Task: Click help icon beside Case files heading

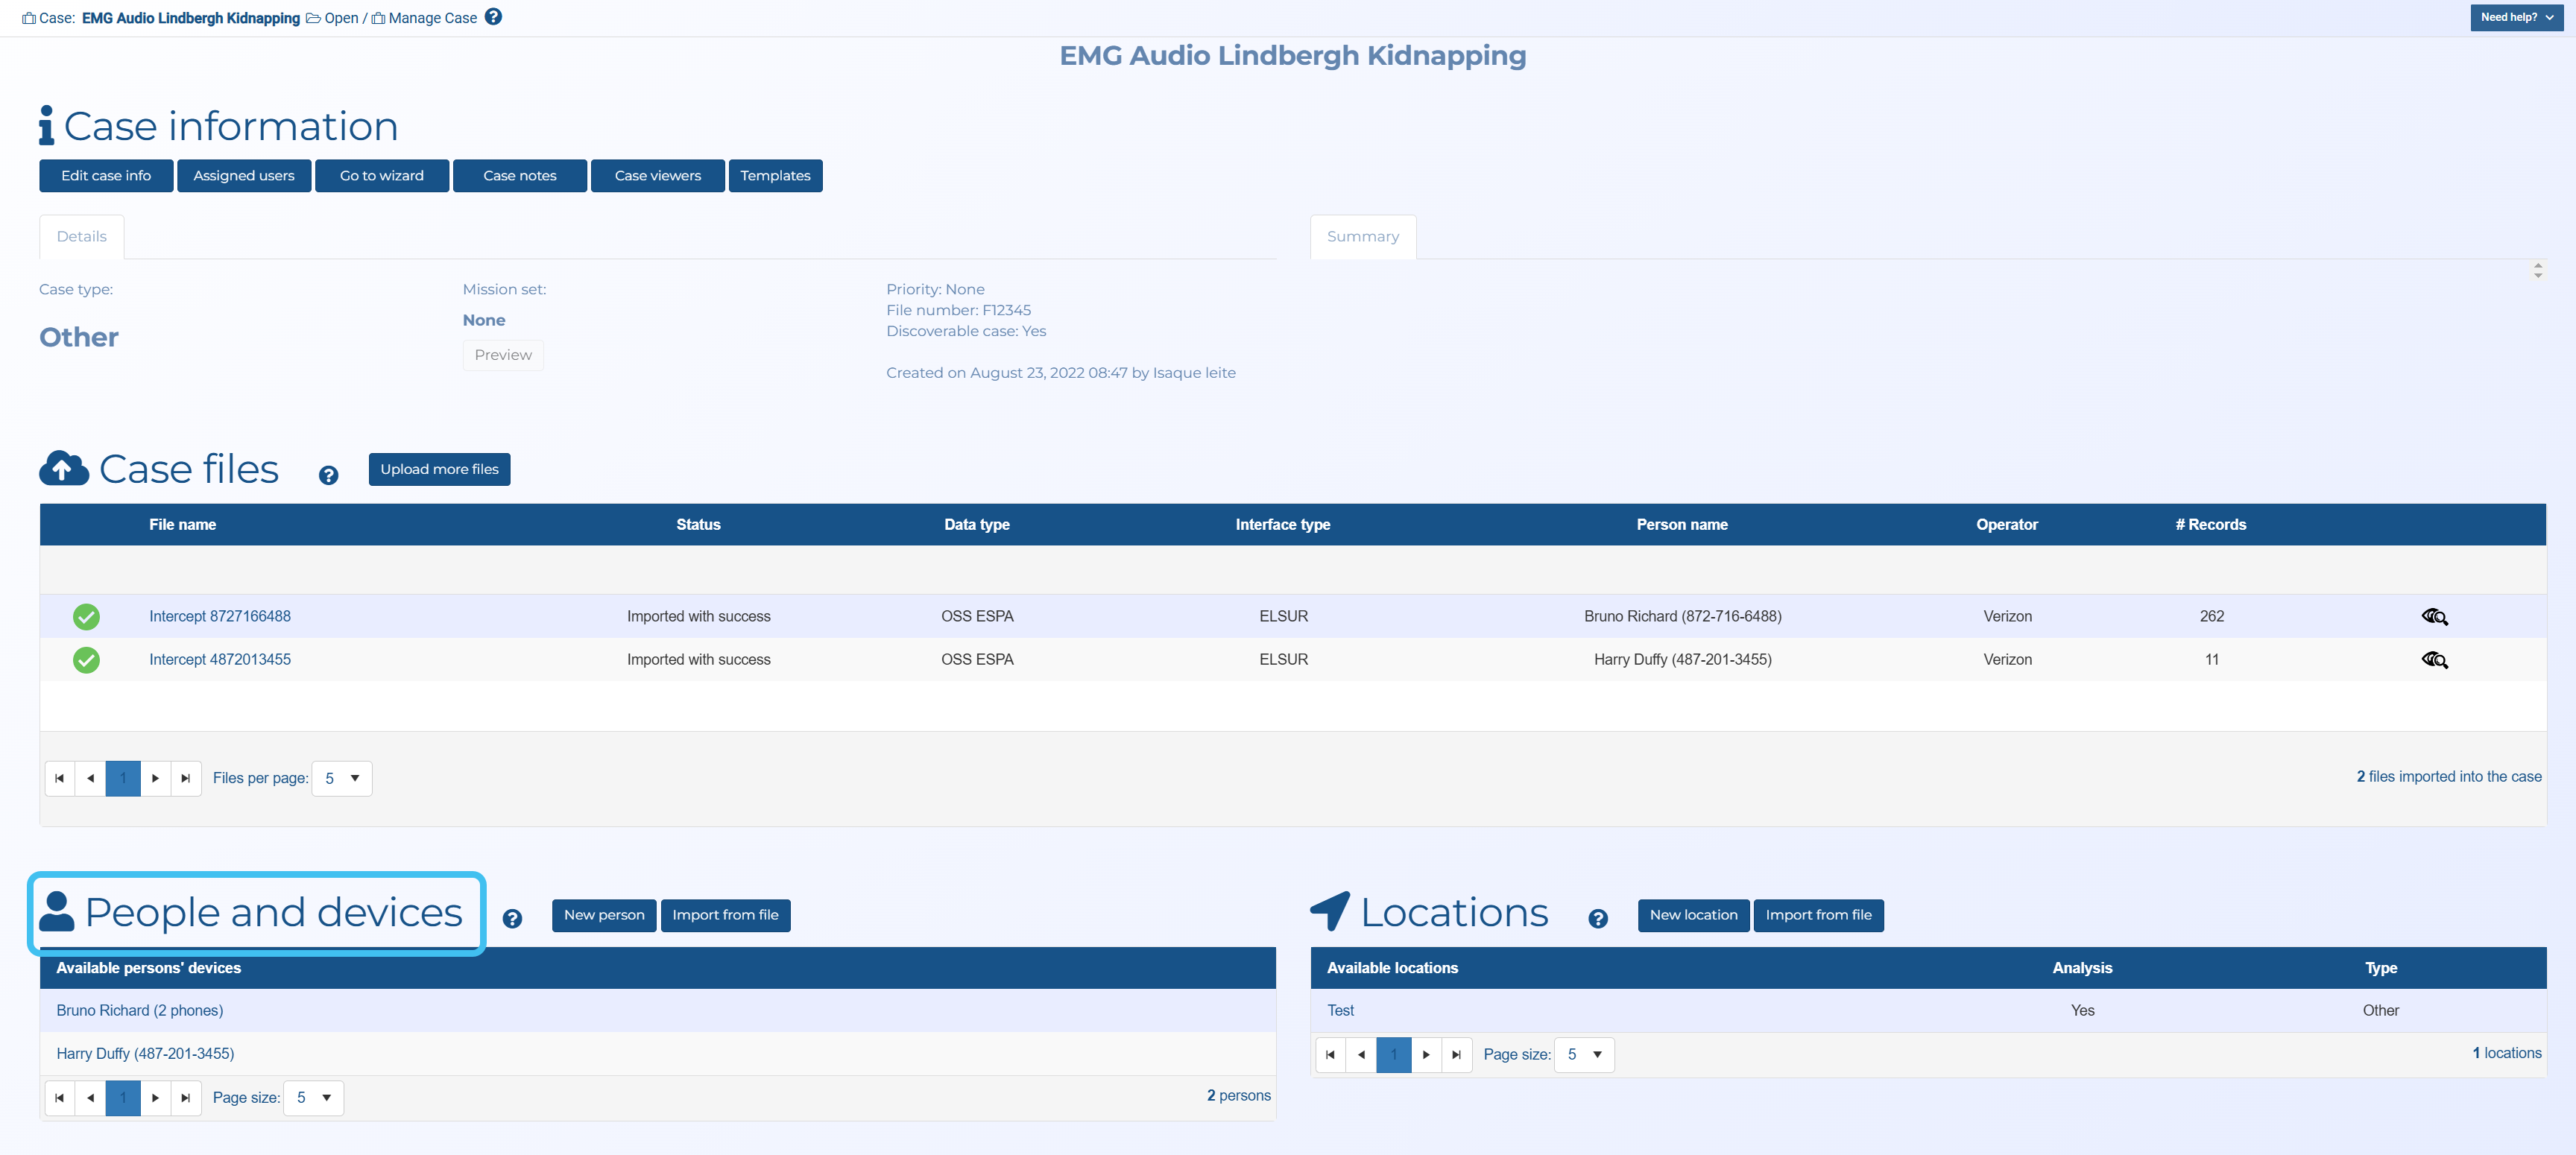Action: click(x=328, y=475)
